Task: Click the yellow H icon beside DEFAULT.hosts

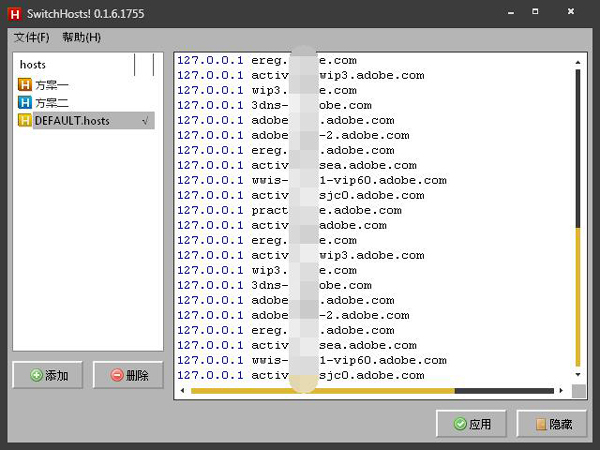Action: click(25, 121)
